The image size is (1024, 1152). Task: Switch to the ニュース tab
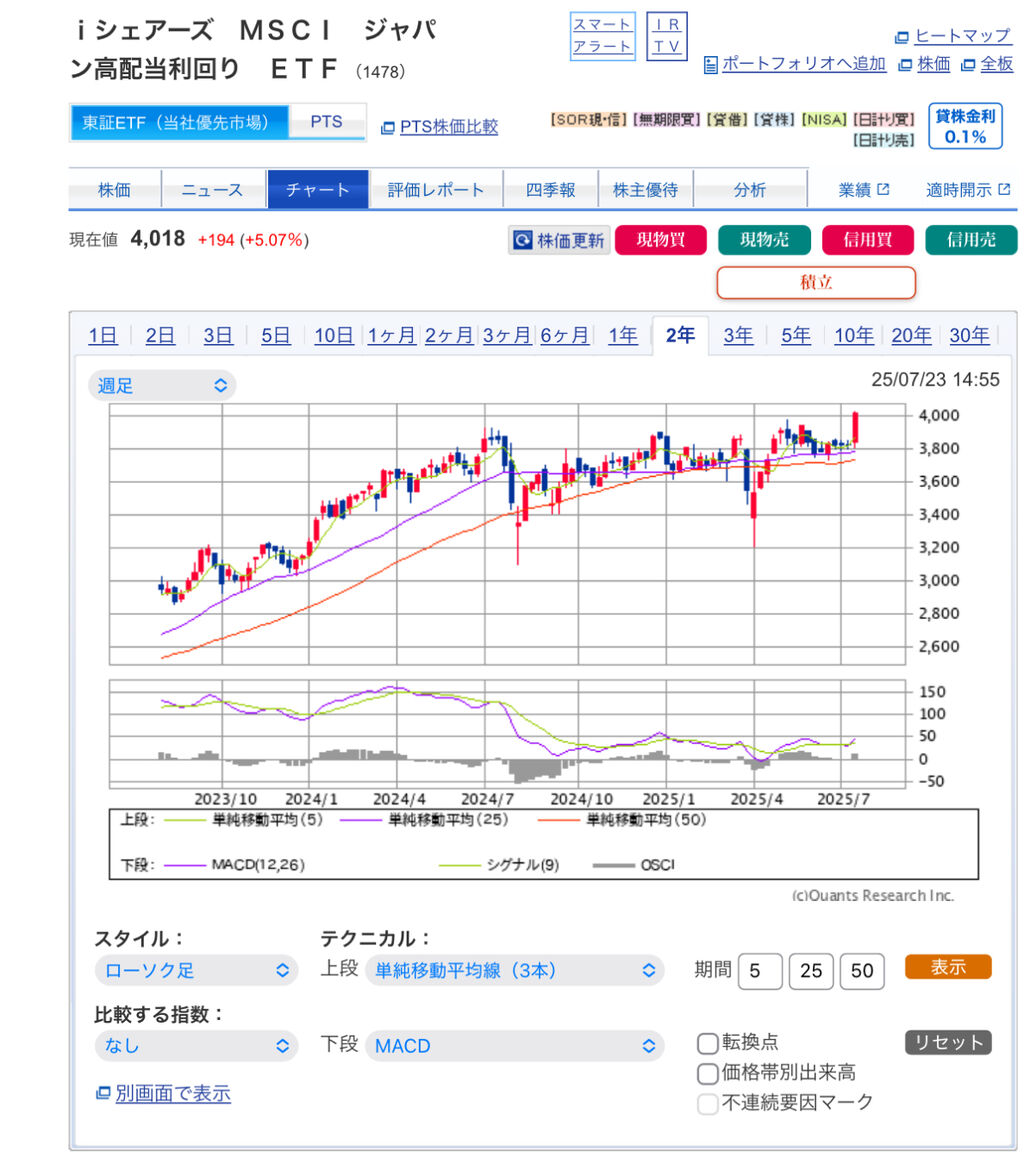click(213, 190)
